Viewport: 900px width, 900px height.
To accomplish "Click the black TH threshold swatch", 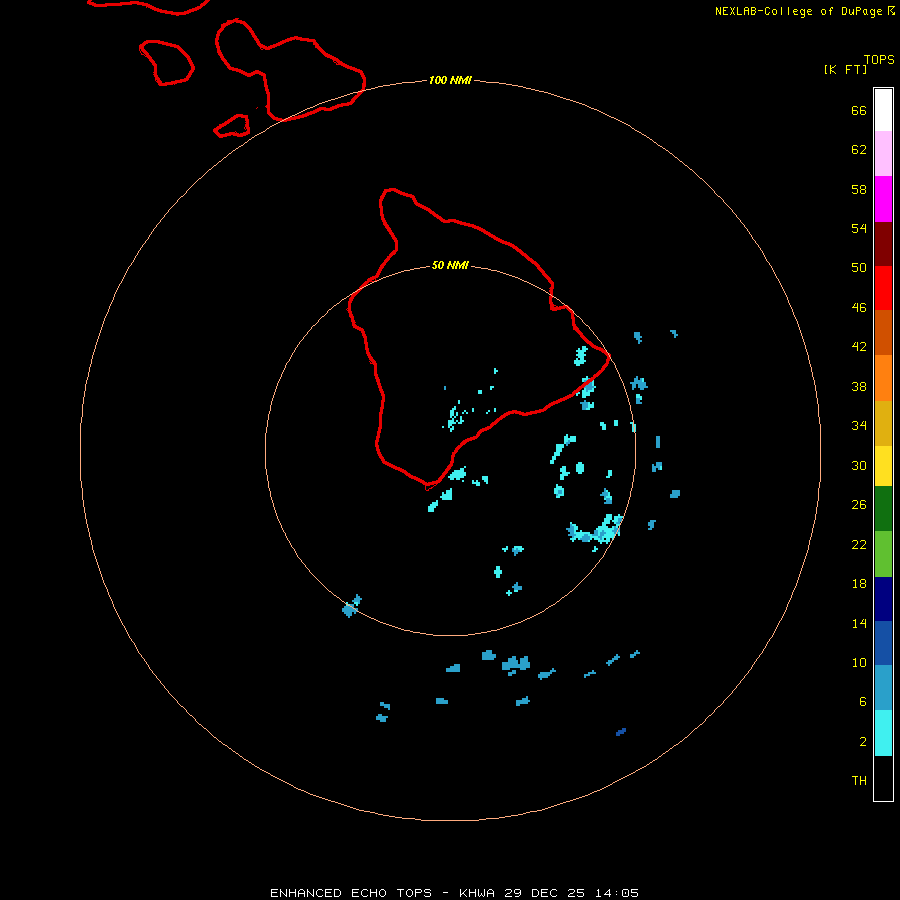I will click(883, 778).
